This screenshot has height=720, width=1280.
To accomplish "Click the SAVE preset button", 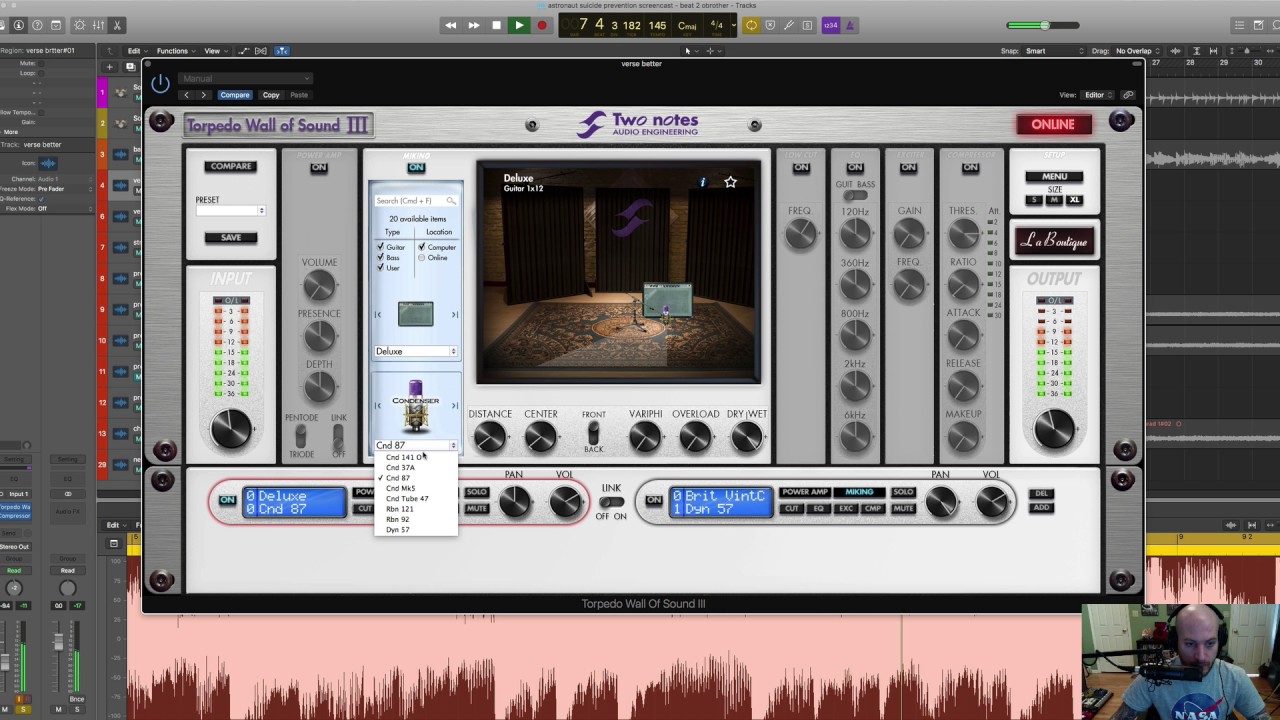I will (231, 237).
